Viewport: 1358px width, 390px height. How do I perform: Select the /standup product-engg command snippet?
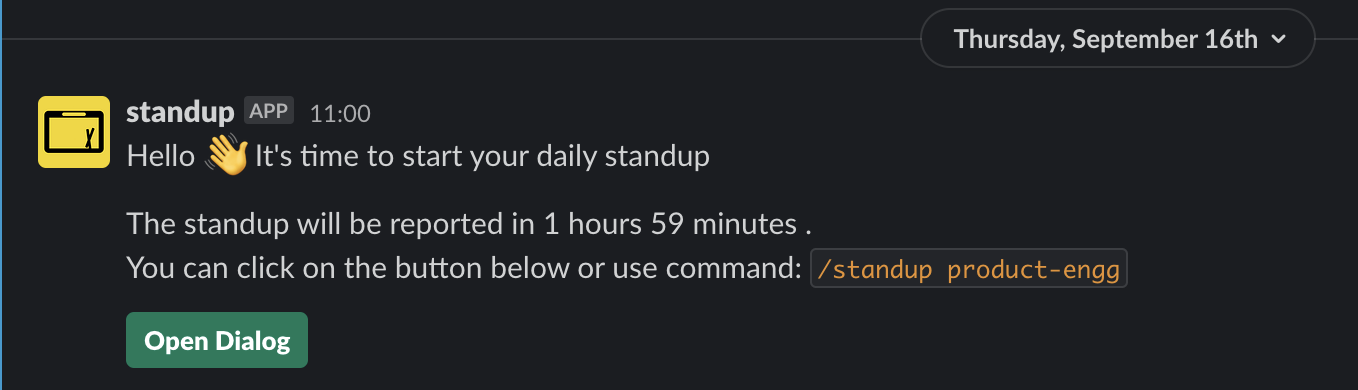[x=969, y=269]
